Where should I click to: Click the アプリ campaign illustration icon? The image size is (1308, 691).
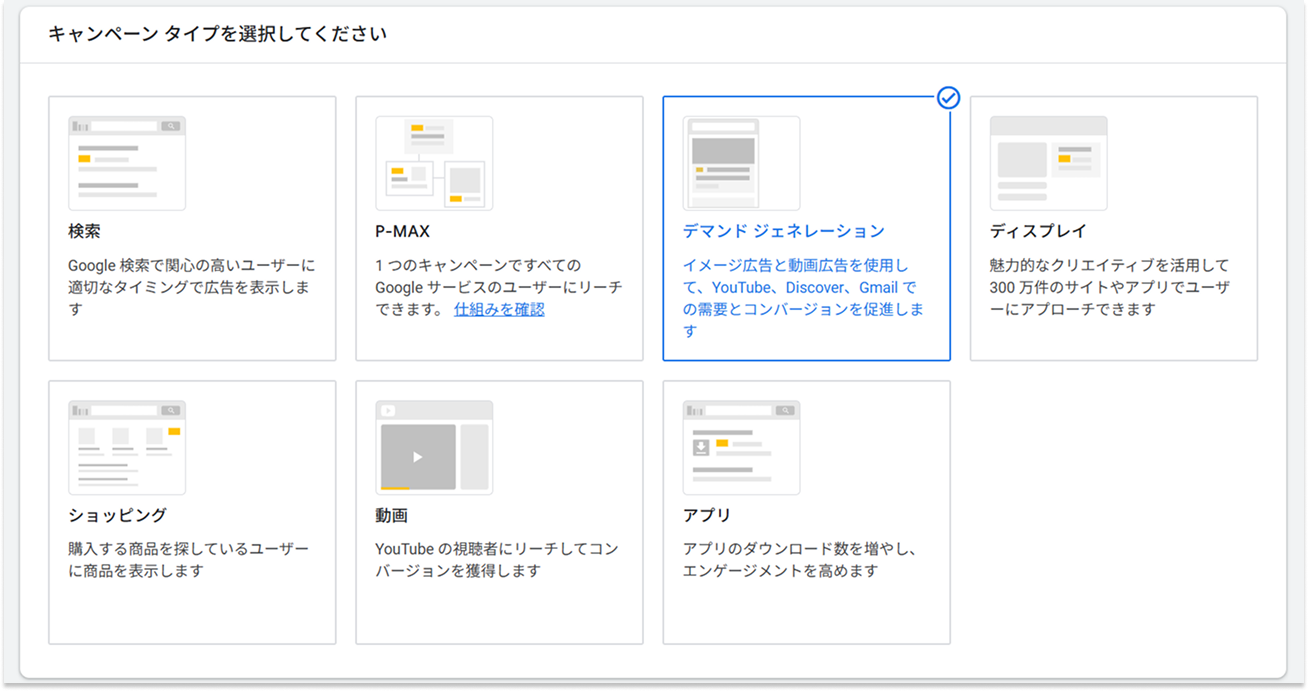(741, 448)
